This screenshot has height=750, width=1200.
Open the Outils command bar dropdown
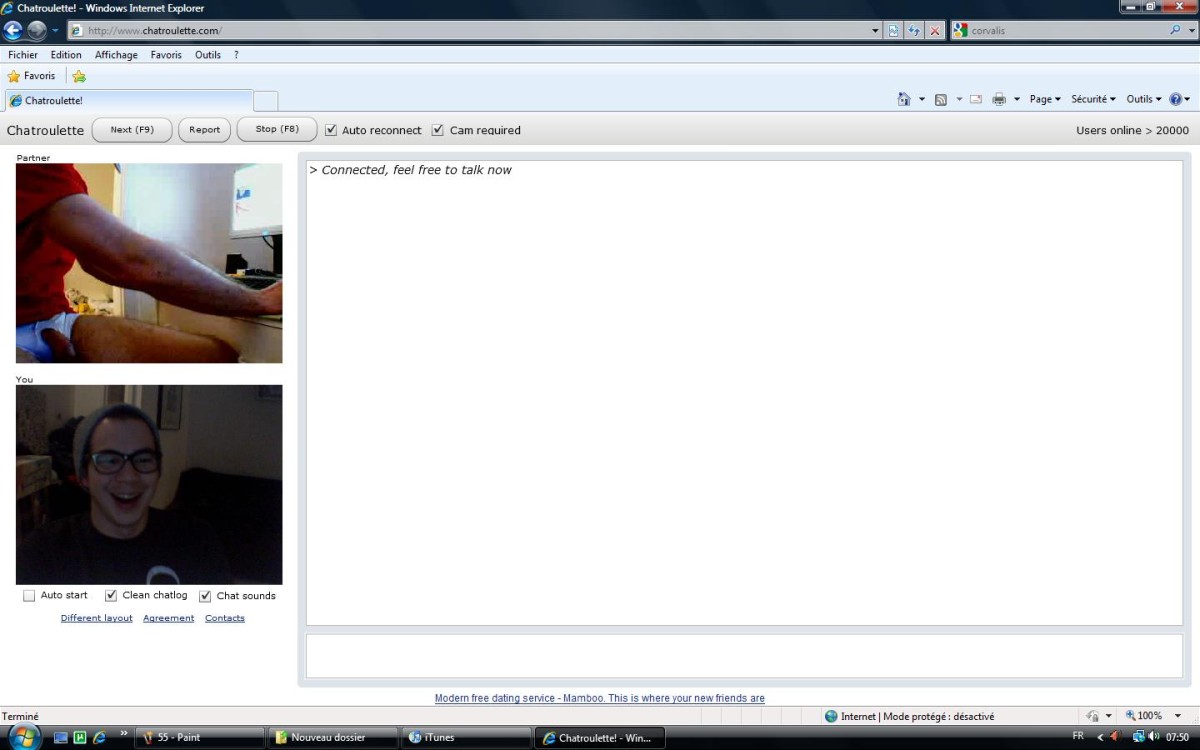[x=1144, y=99]
